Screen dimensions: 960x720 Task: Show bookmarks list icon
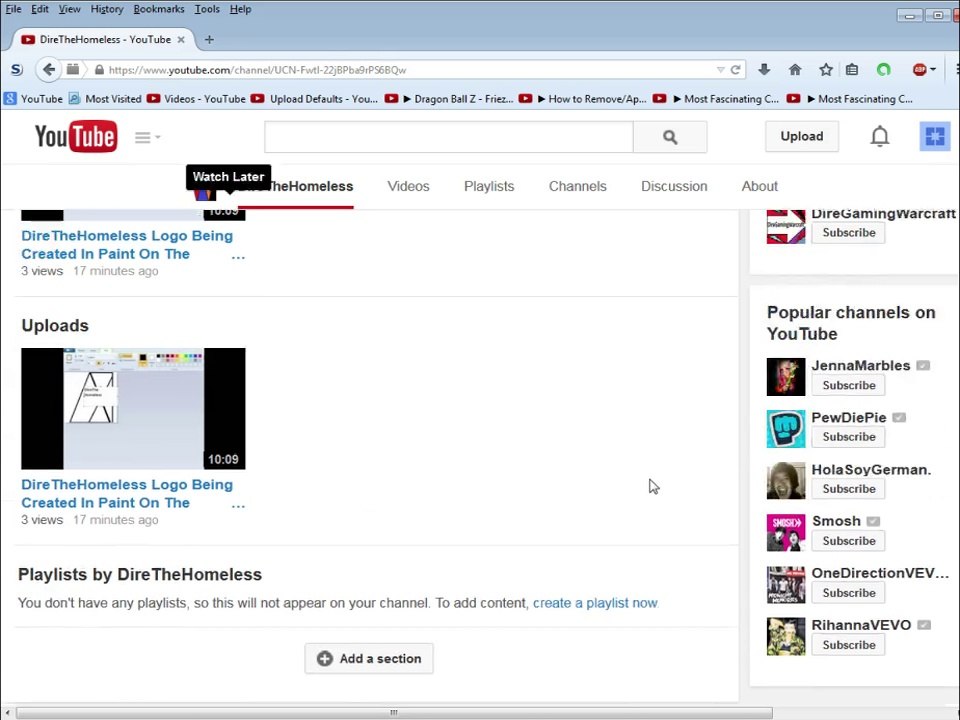[x=852, y=69]
